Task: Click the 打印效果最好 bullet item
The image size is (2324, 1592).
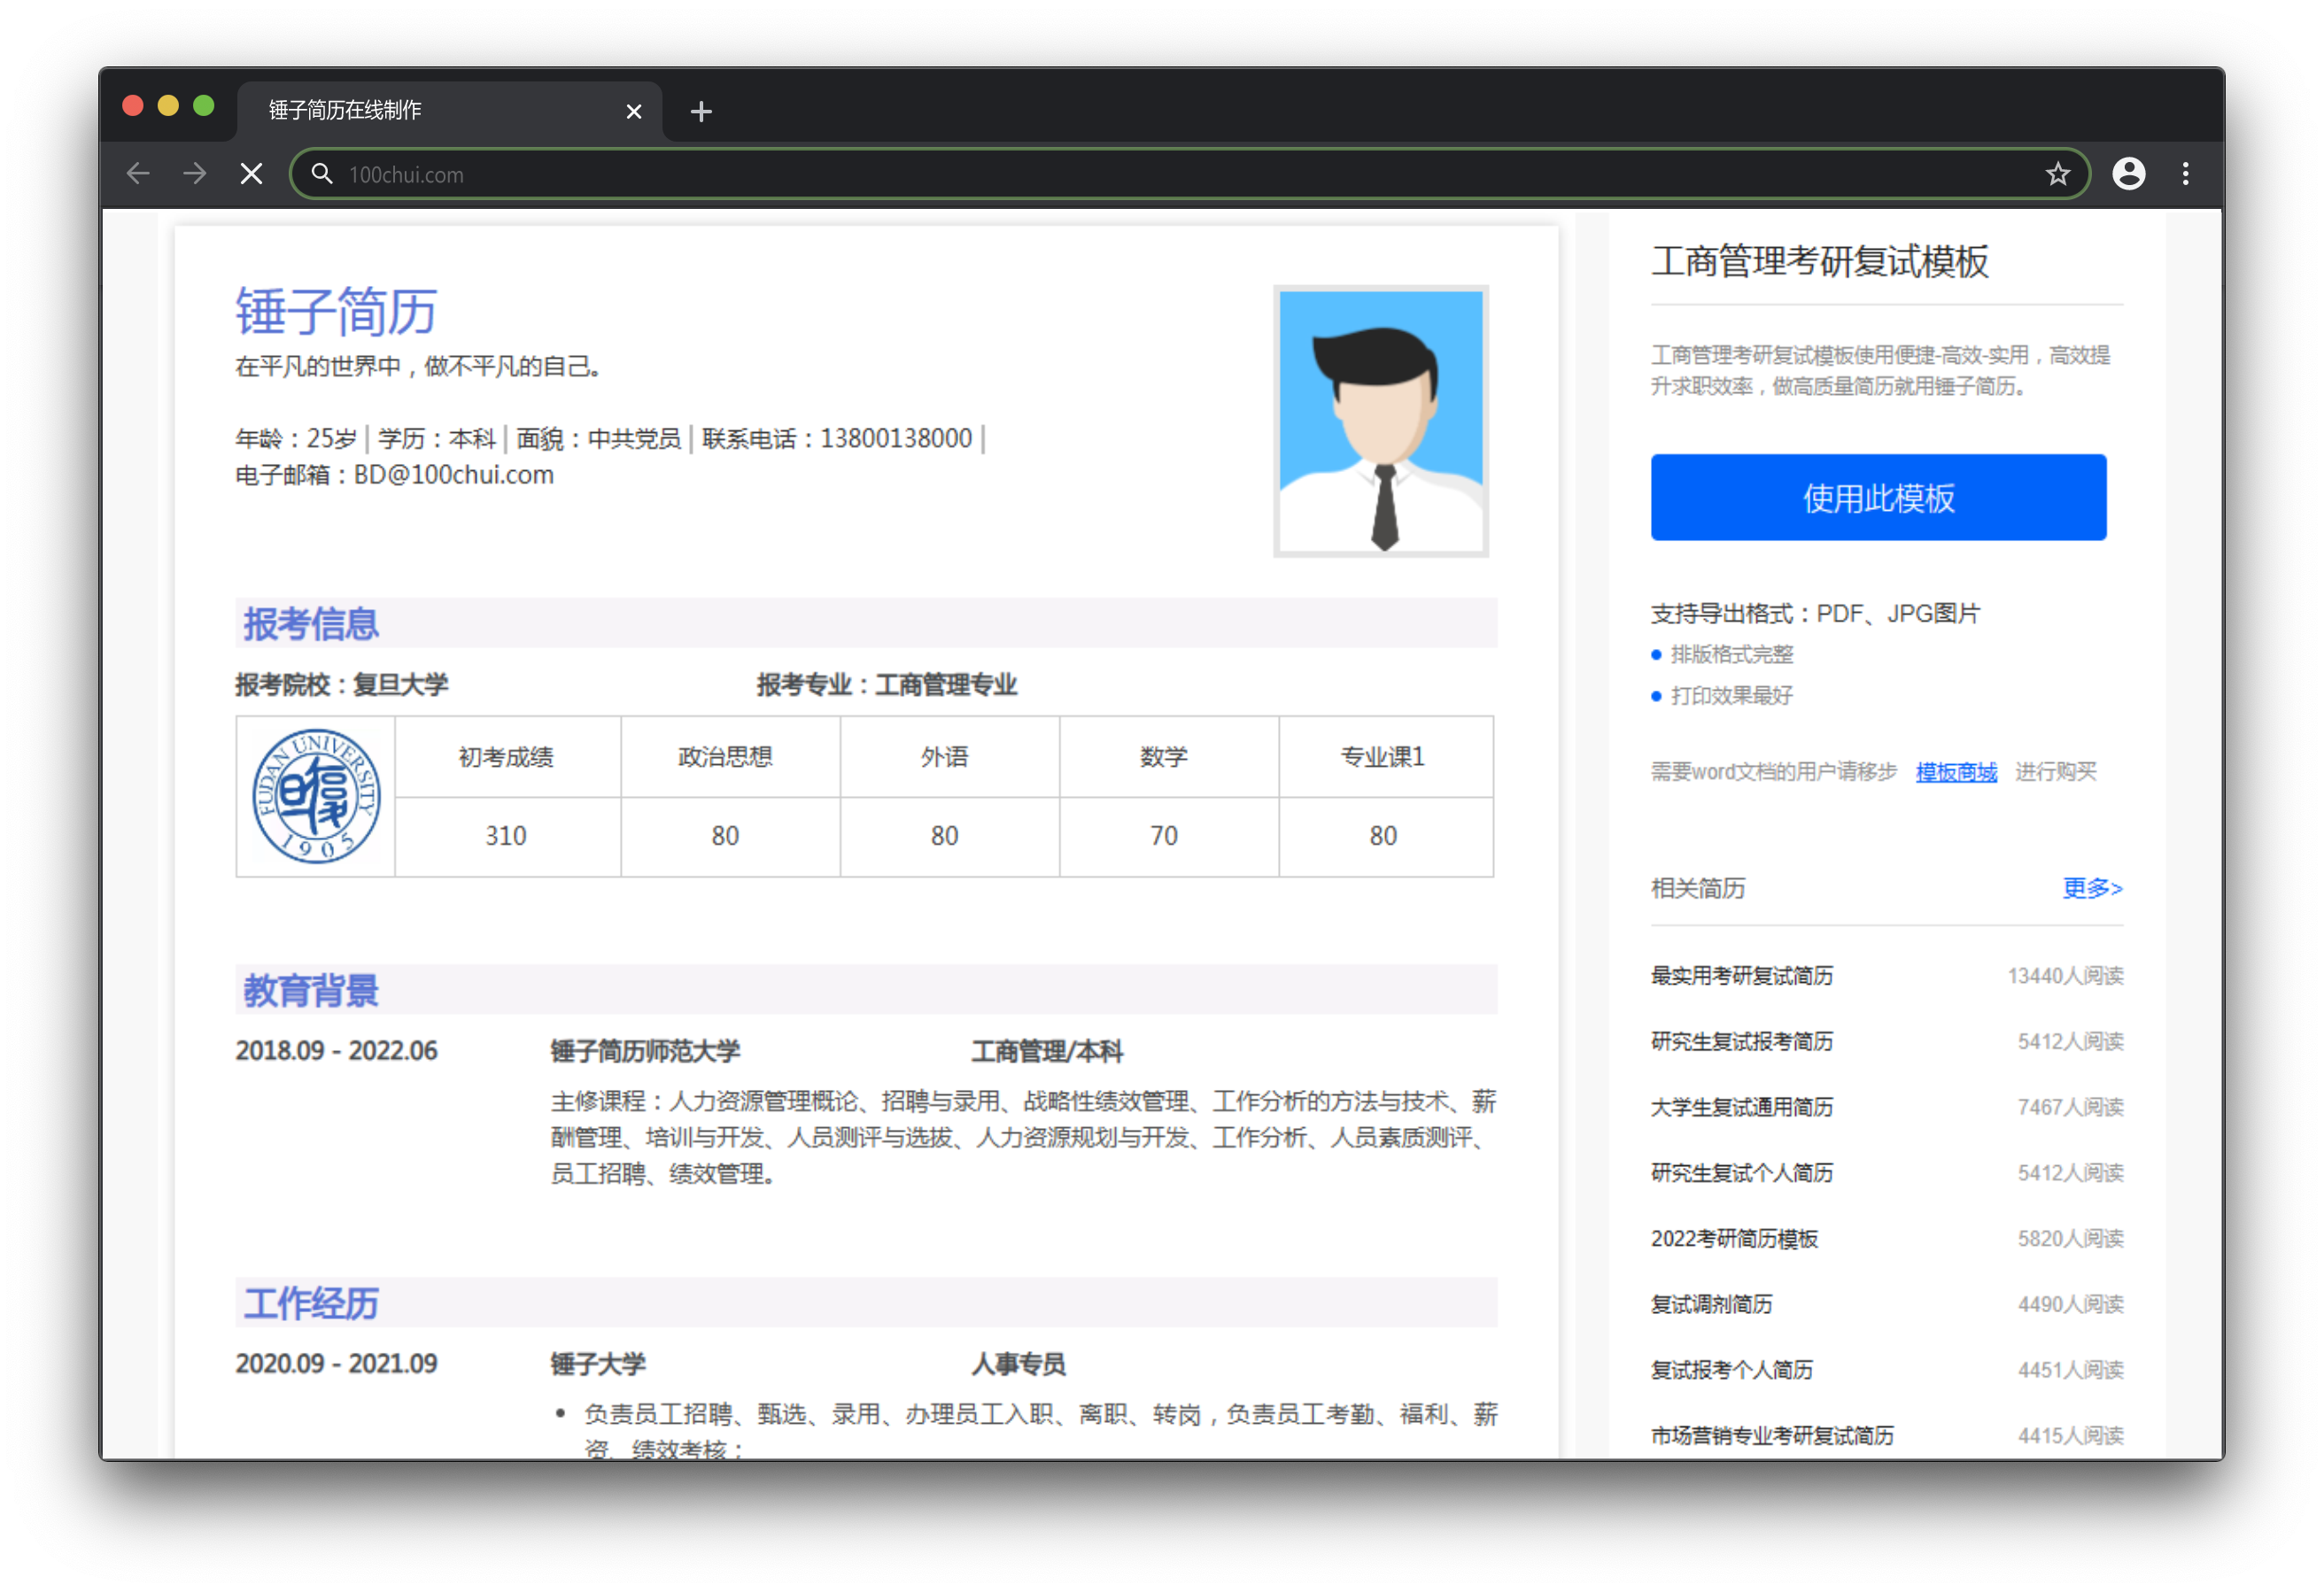Action: point(1731,696)
